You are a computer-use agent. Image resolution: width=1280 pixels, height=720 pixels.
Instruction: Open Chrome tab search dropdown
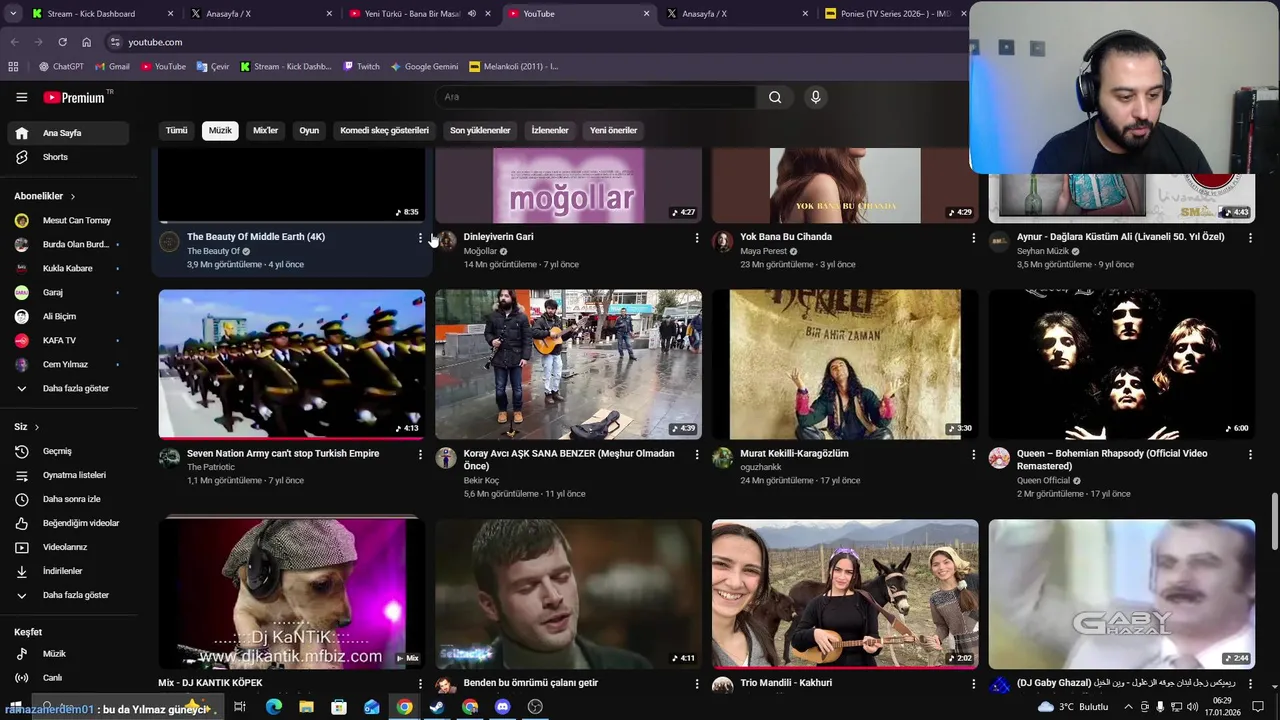click(14, 14)
